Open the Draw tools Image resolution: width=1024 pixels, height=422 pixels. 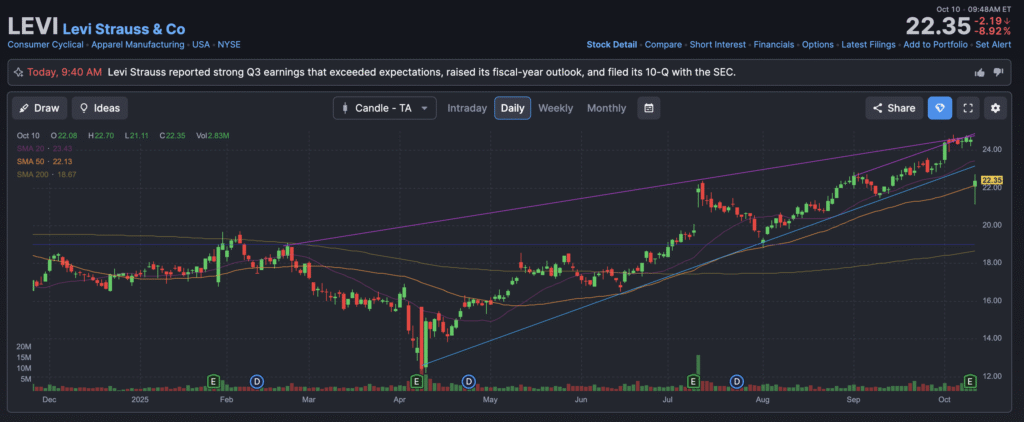[x=39, y=108]
